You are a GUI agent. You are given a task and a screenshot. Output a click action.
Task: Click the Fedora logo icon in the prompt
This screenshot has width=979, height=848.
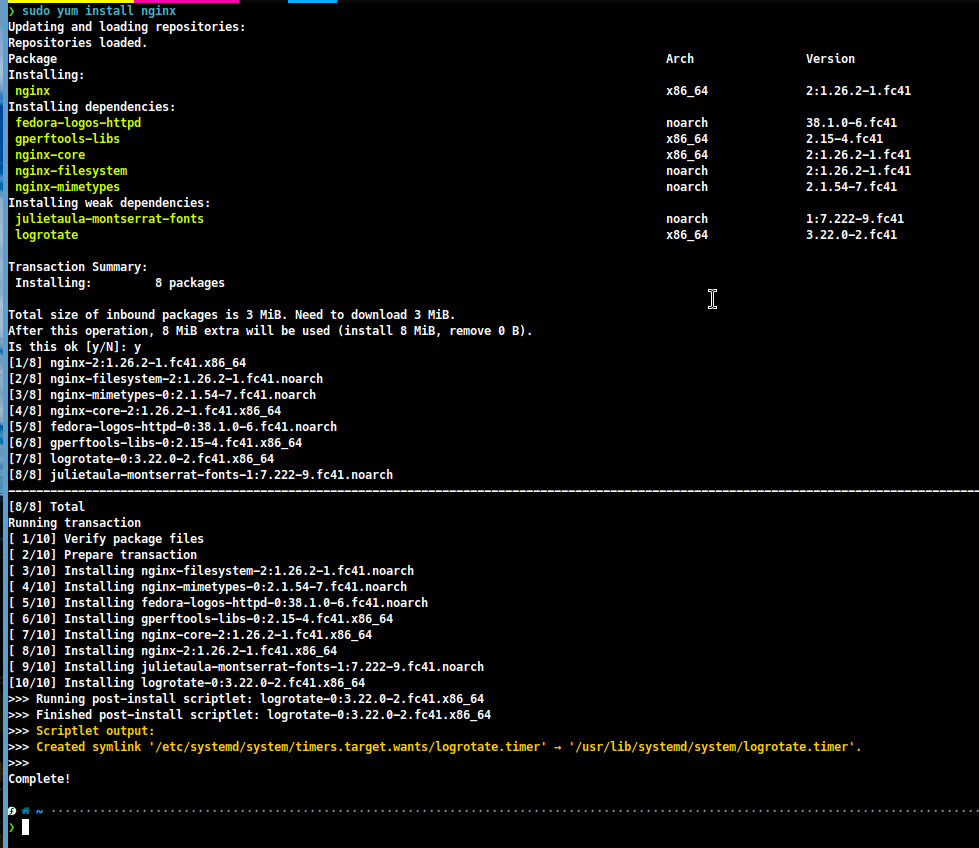12,811
